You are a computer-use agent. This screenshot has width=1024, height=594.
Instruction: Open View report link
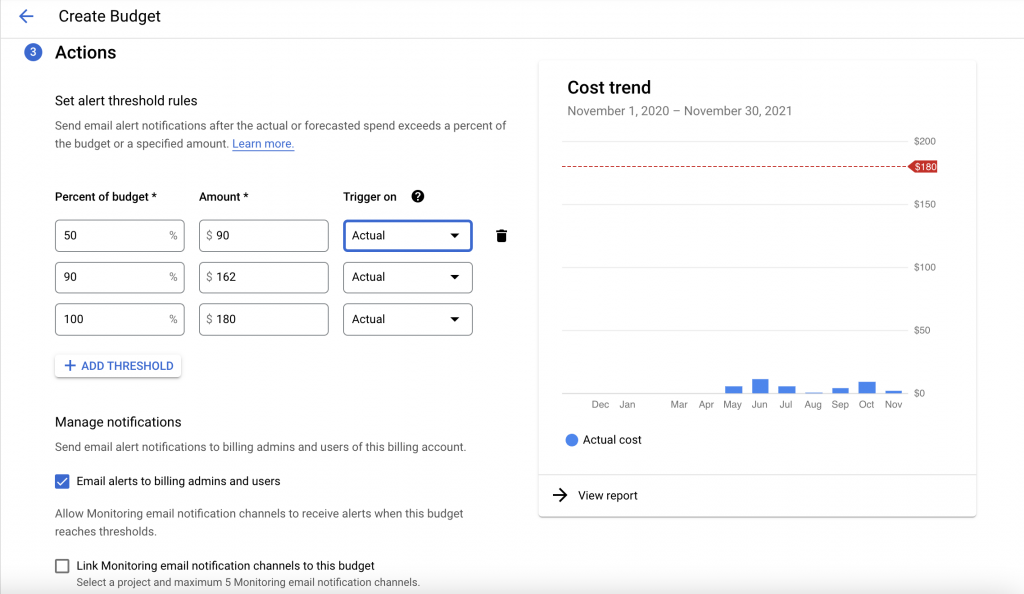[x=607, y=495]
